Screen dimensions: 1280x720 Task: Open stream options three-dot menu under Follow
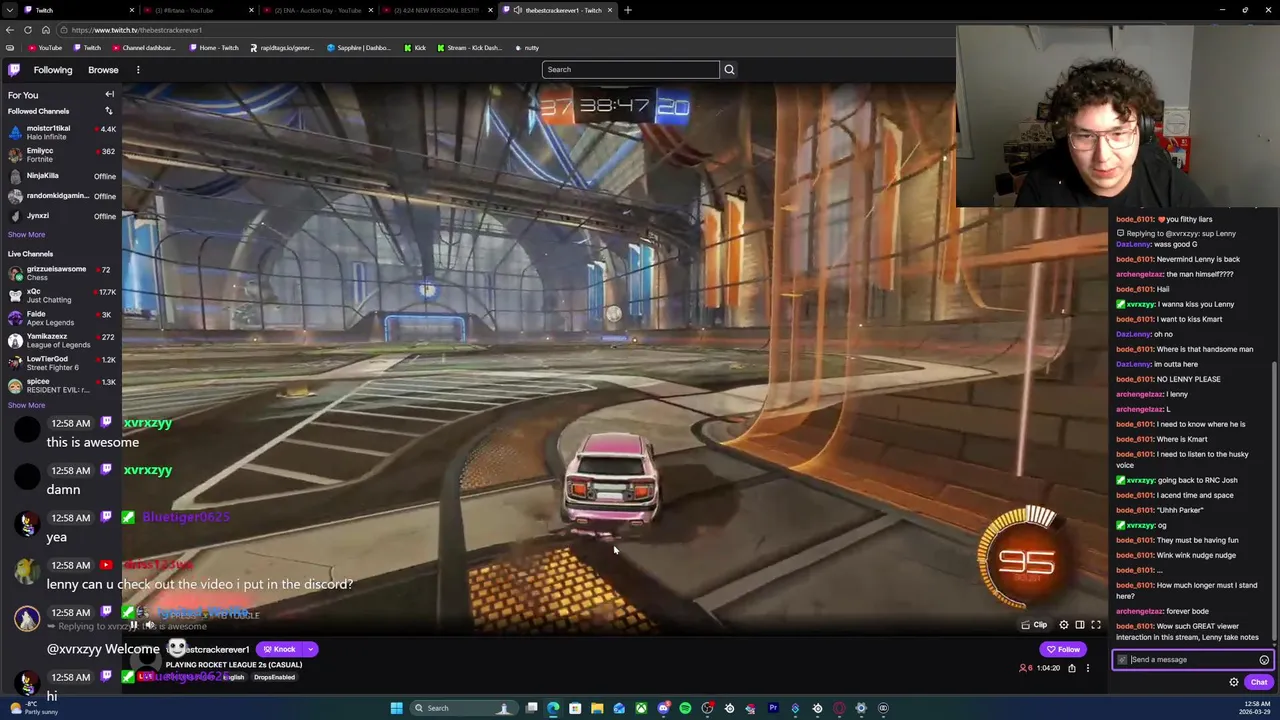point(1088,668)
